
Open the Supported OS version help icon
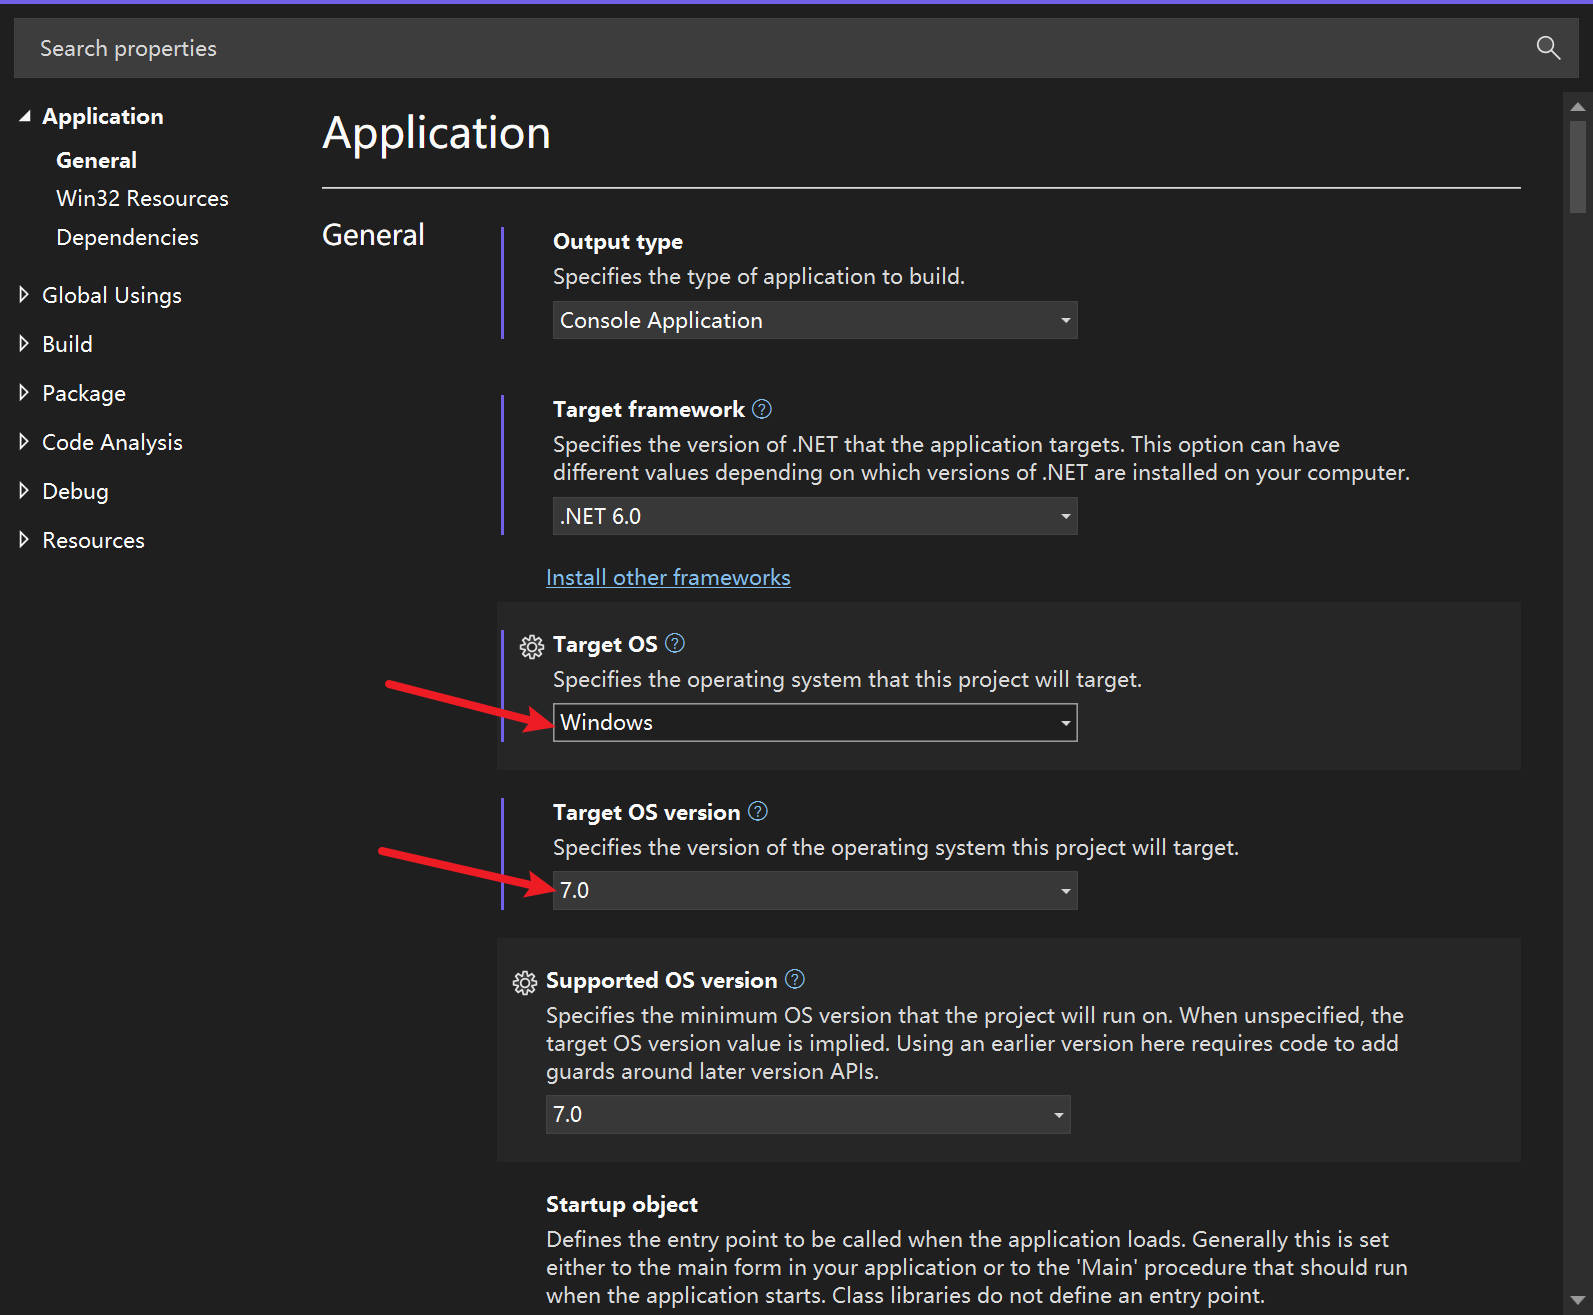pyautogui.click(x=795, y=980)
